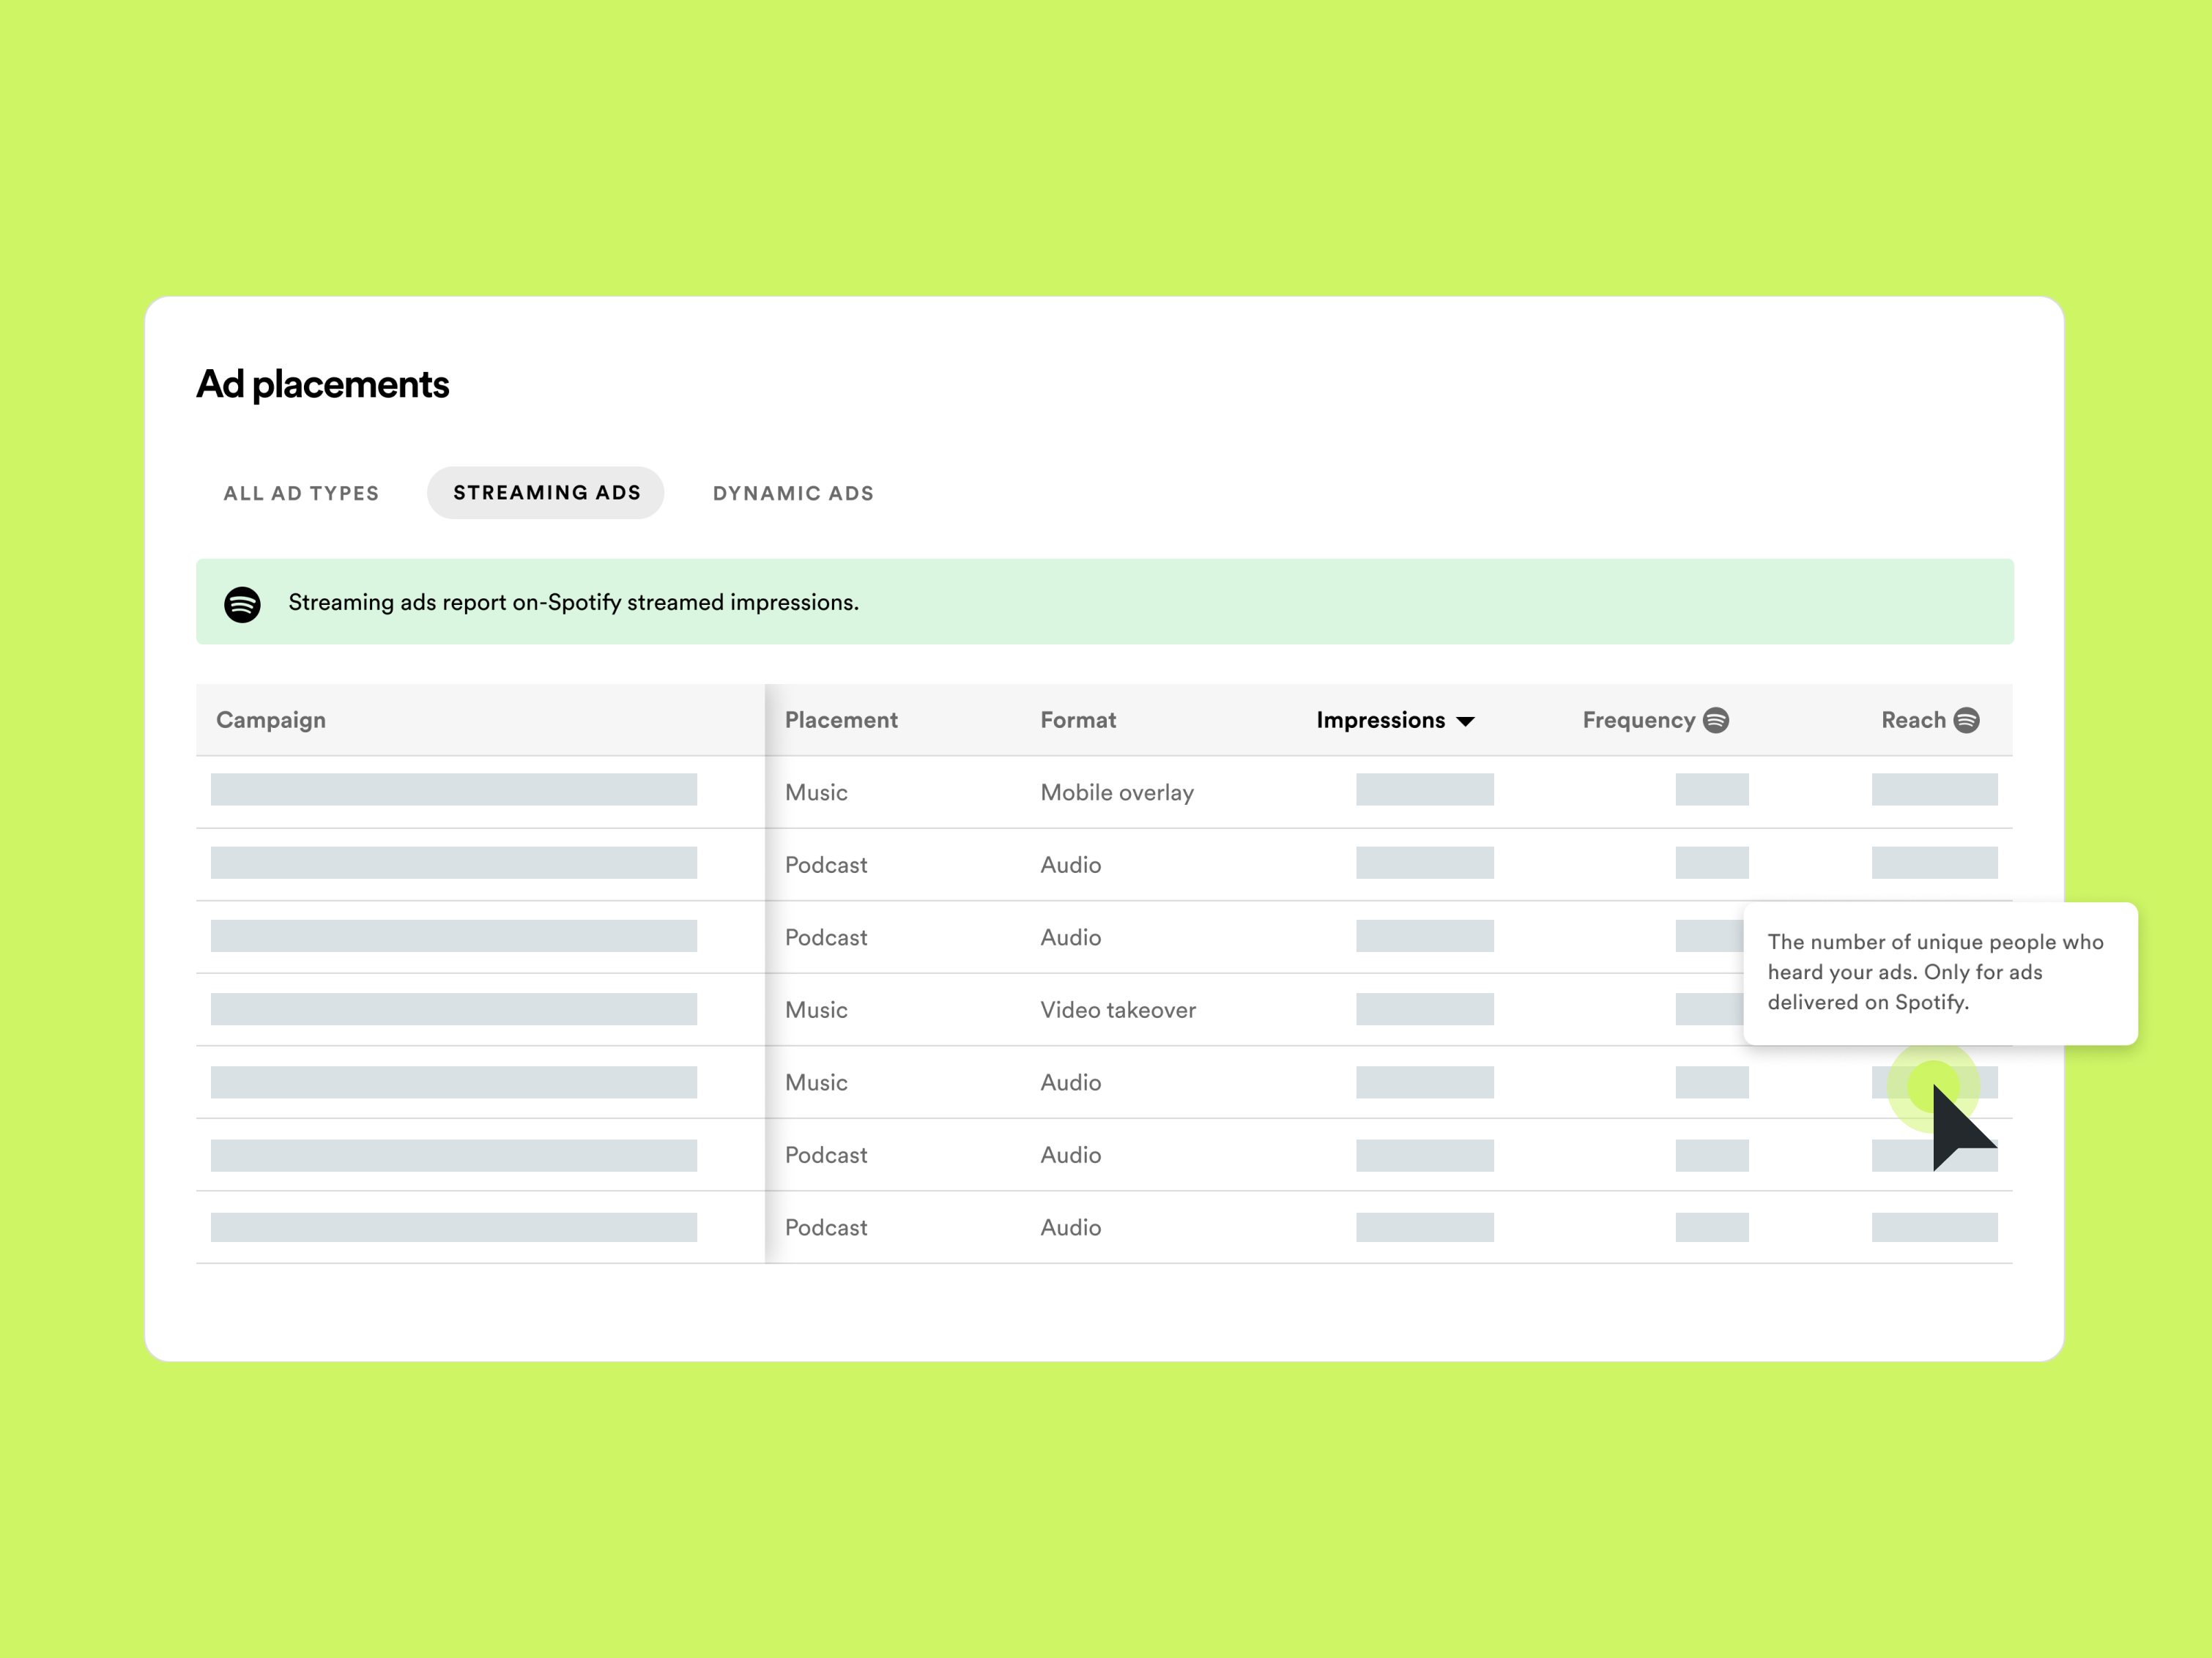Click the Campaign column header
The width and height of the screenshot is (2212, 1658).
tap(271, 720)
